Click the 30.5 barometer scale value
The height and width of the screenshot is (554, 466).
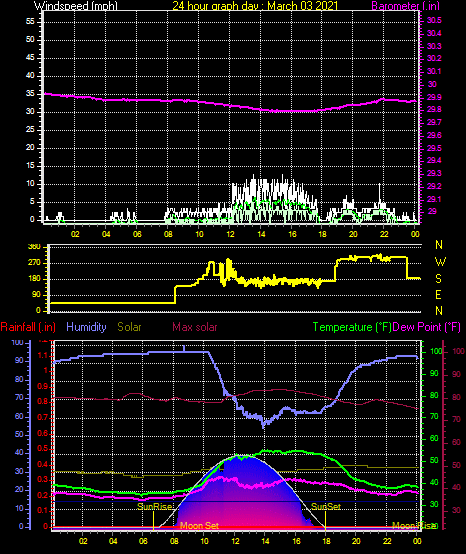(x=434, y=20)
